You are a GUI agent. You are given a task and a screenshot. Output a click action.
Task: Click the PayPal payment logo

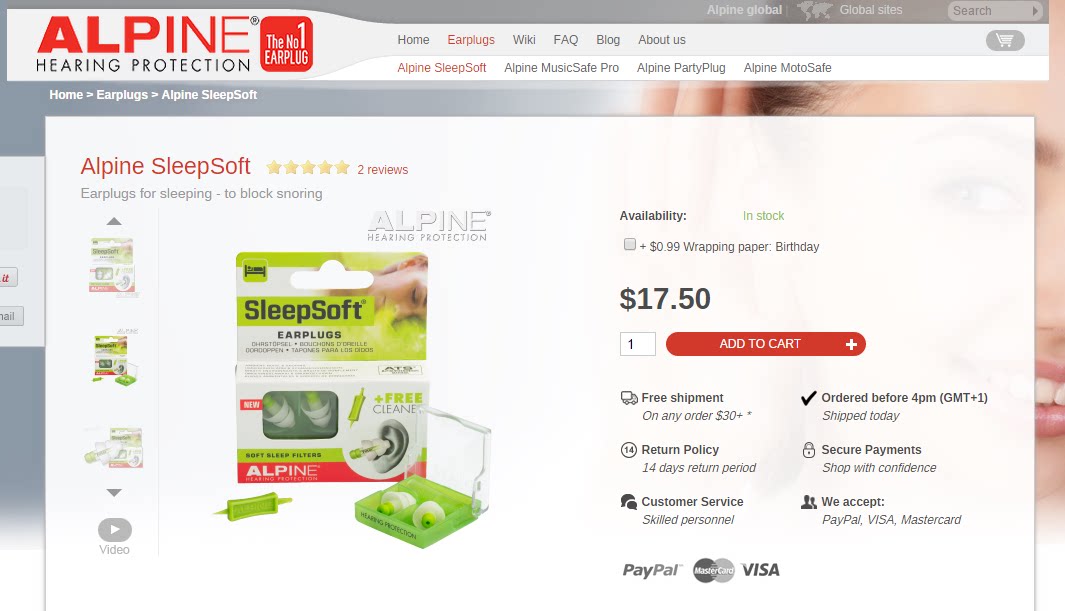(652, 570)
